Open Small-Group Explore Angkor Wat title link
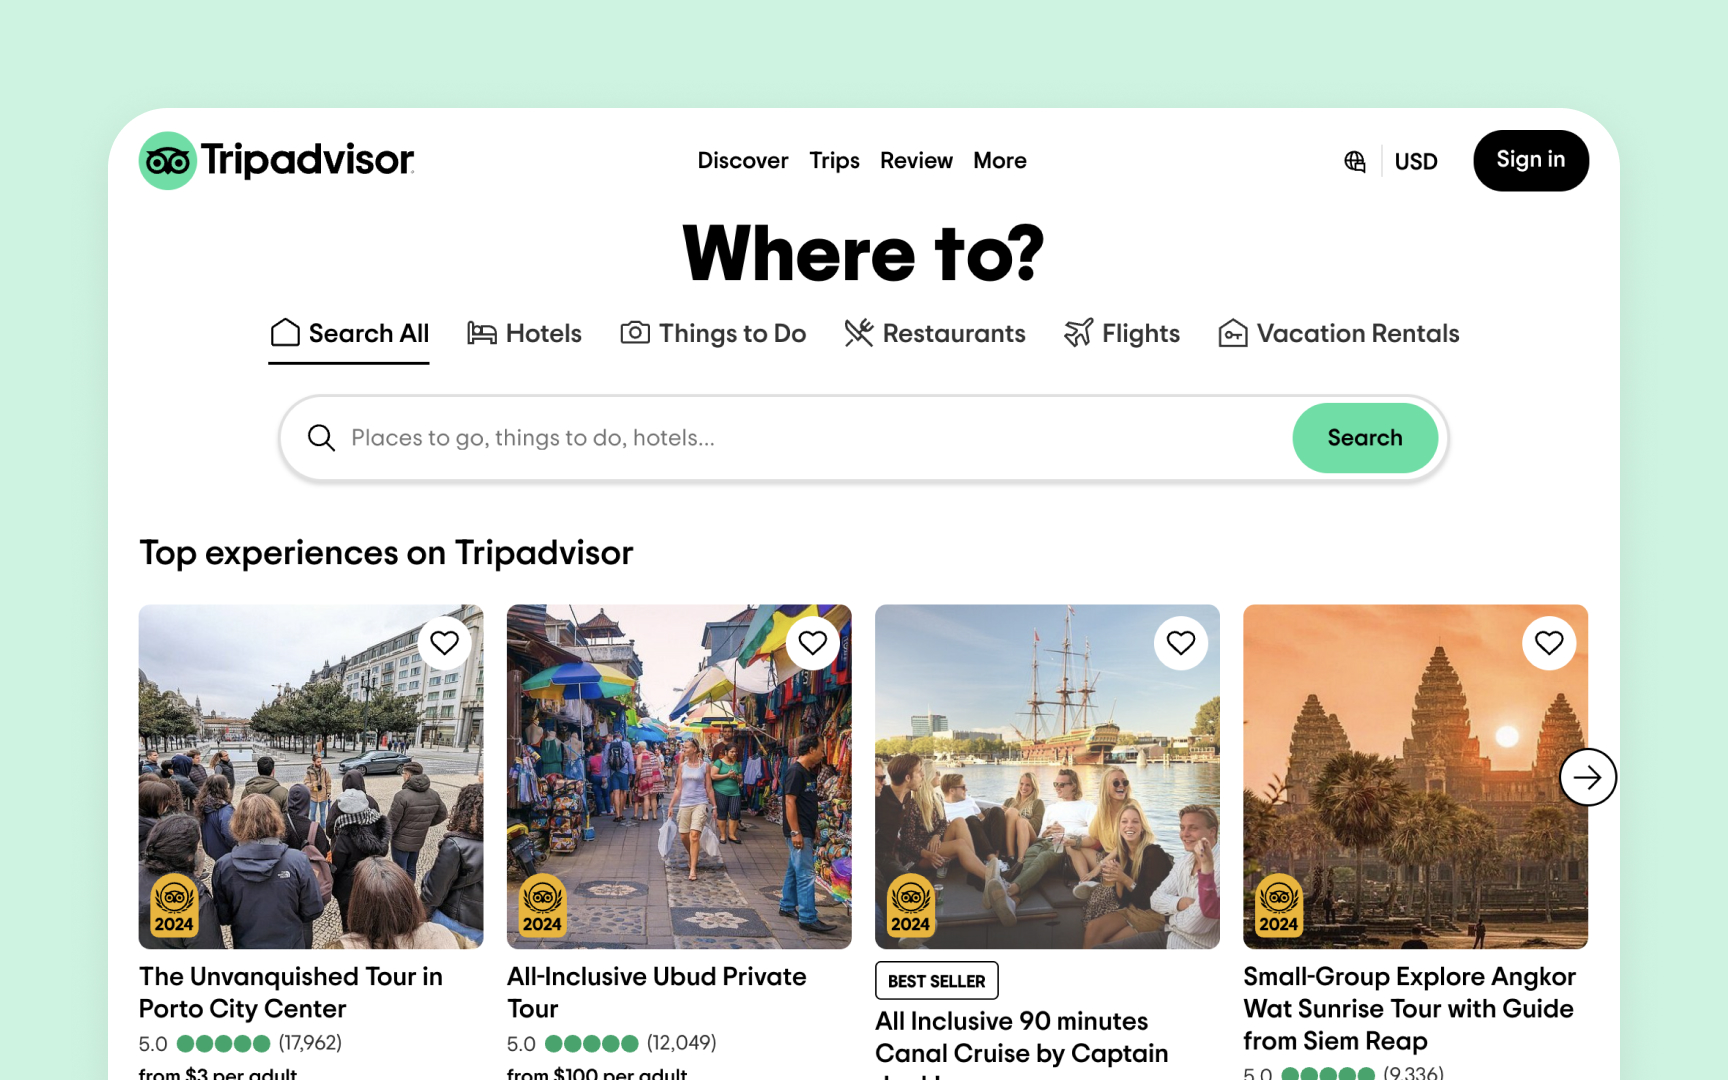 [x=1410, y=1009]
